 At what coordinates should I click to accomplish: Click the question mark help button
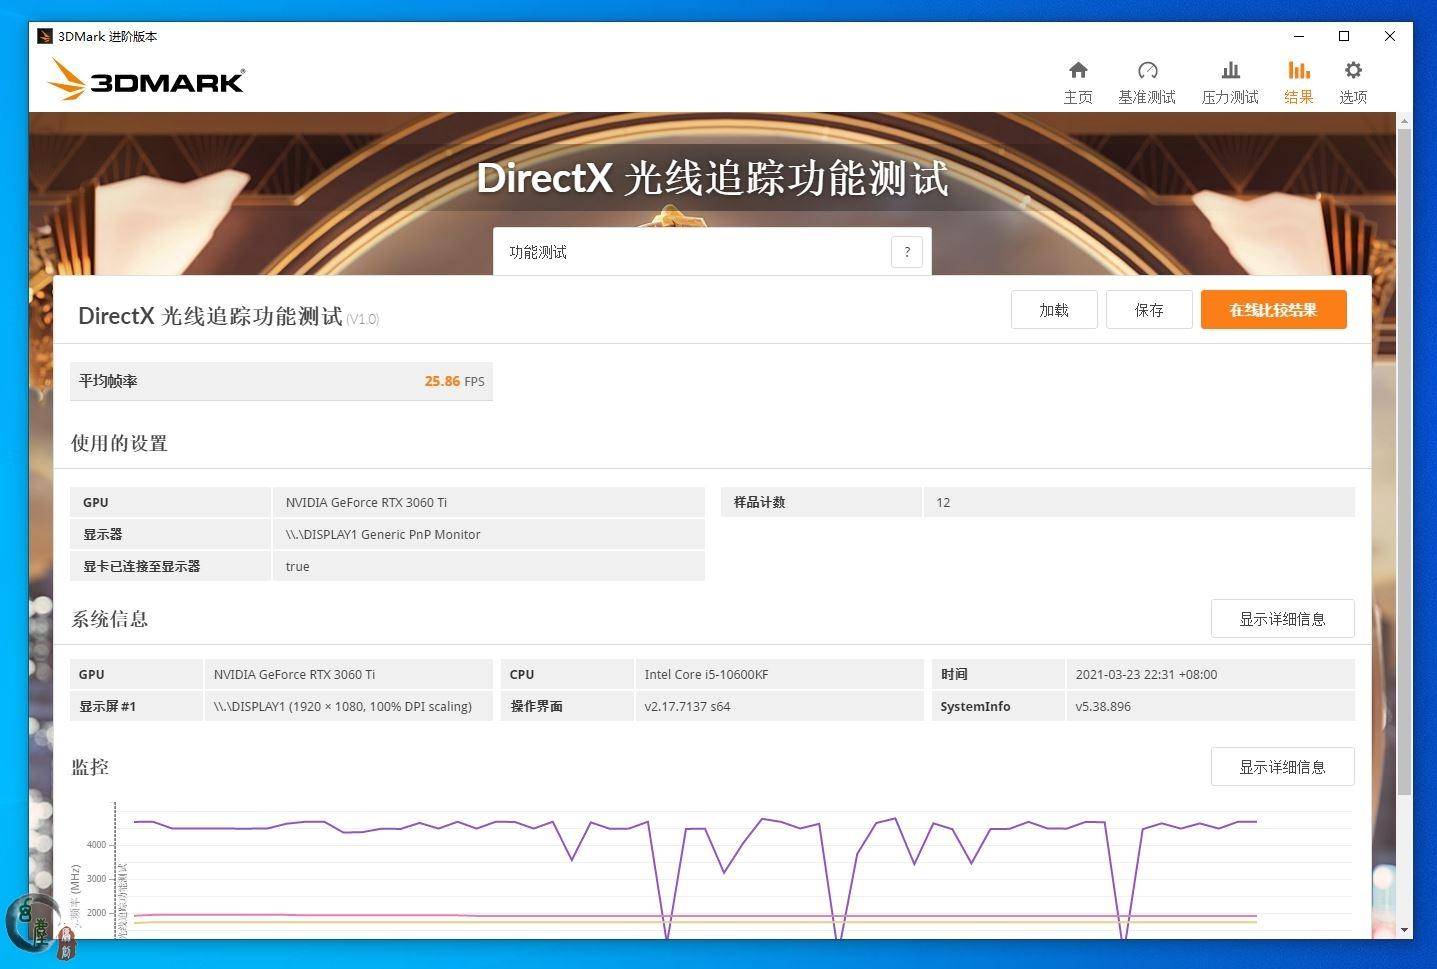pyautogui.click(x=907, y=252)
